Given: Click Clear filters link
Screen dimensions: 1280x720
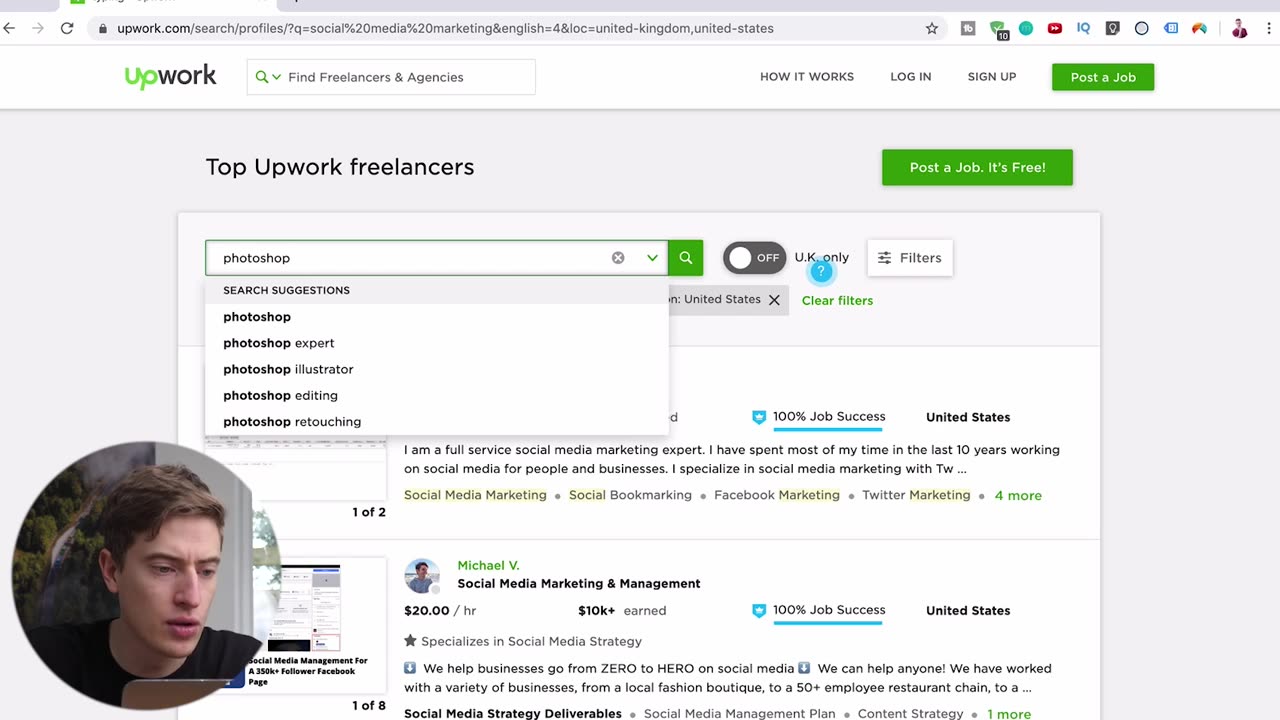Looking at the screenshot, I should (837, 300).
